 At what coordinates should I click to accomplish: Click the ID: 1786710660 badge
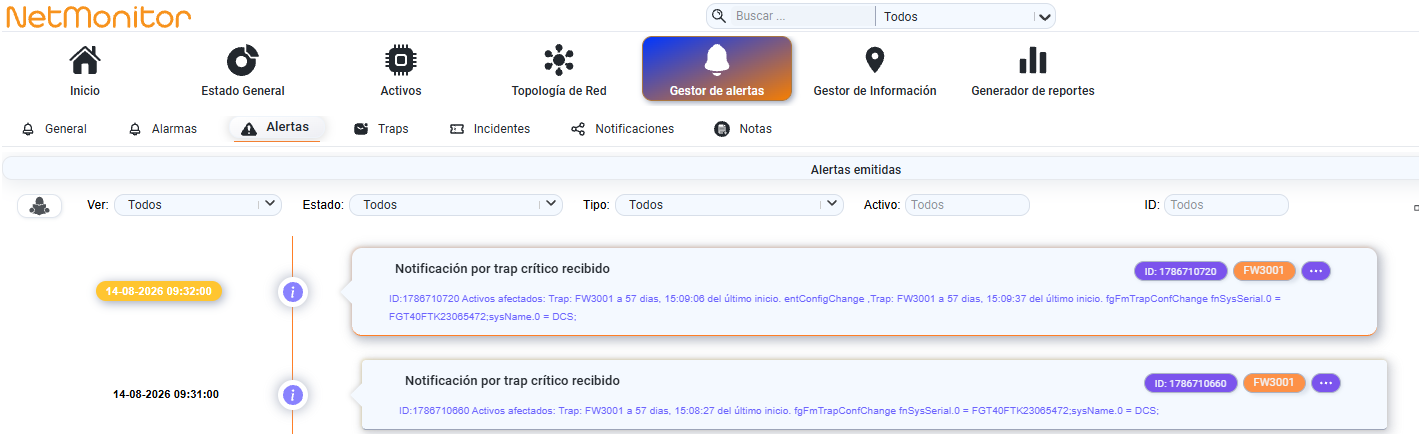[1190, 383]
